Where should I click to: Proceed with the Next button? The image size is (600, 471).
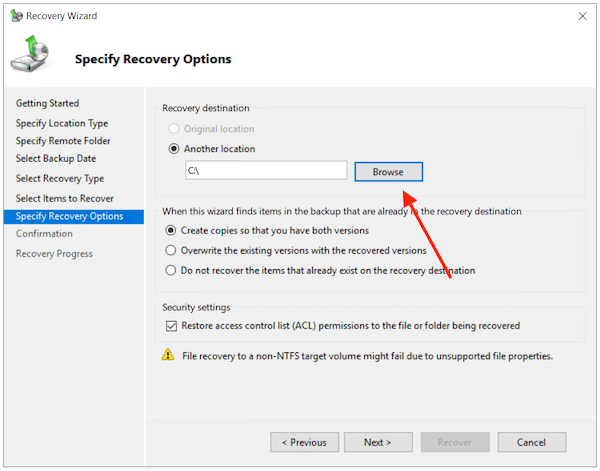point(377,442)
